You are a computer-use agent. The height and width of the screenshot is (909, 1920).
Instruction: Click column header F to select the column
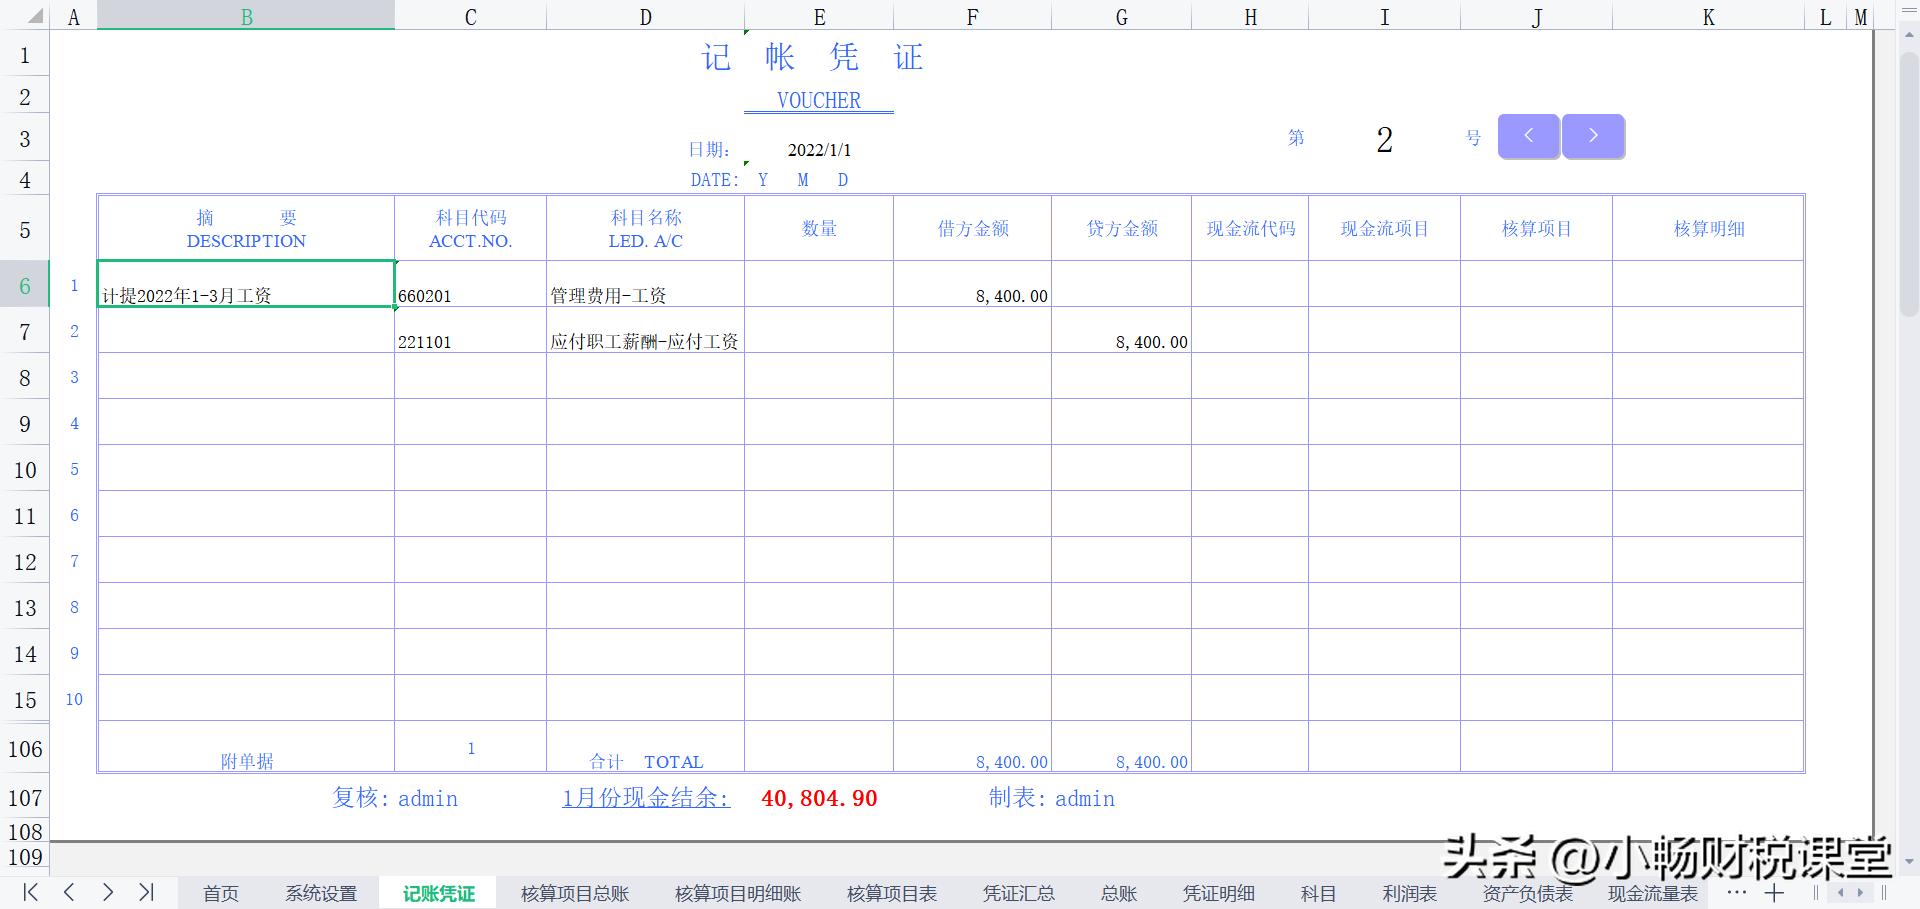coord(971,16)
